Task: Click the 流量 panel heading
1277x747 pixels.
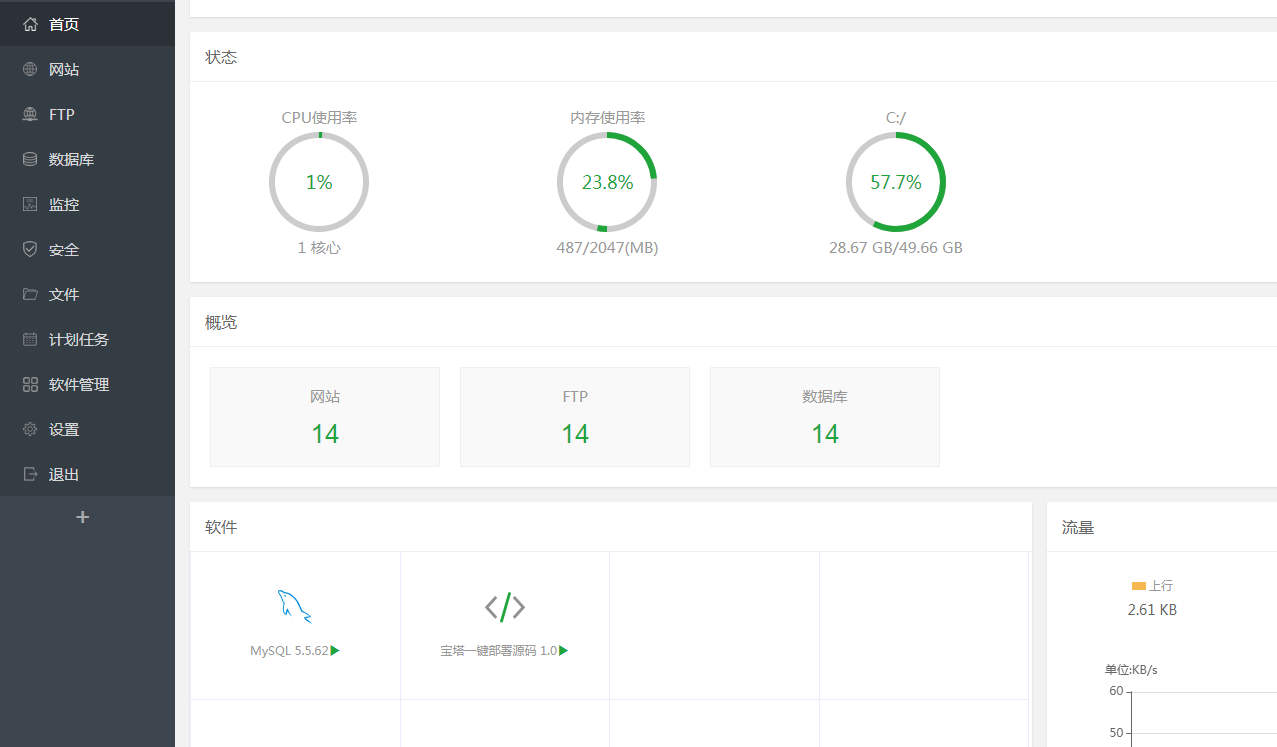Action: pos(1078,527)
